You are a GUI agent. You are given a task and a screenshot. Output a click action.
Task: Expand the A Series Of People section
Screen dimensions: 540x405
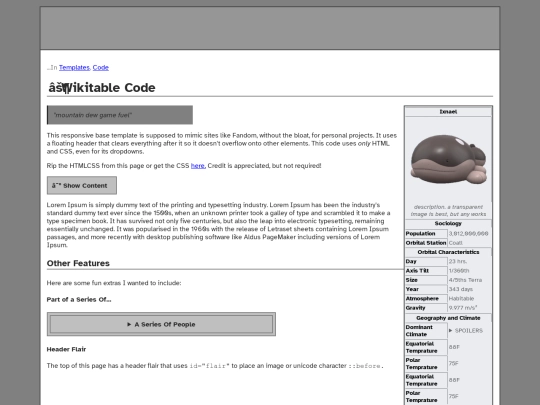[161, 324]
